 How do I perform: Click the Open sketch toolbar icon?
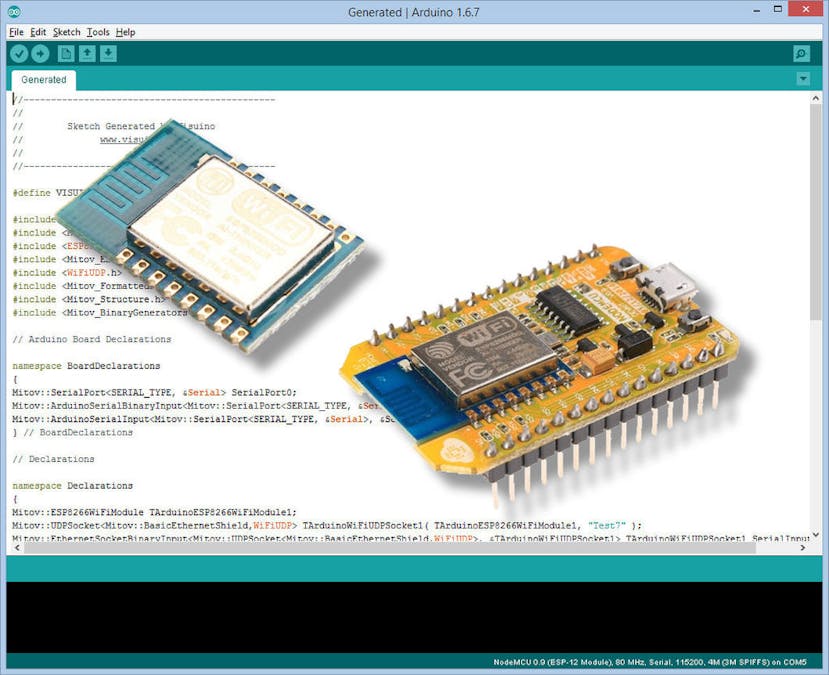point(85,54)
